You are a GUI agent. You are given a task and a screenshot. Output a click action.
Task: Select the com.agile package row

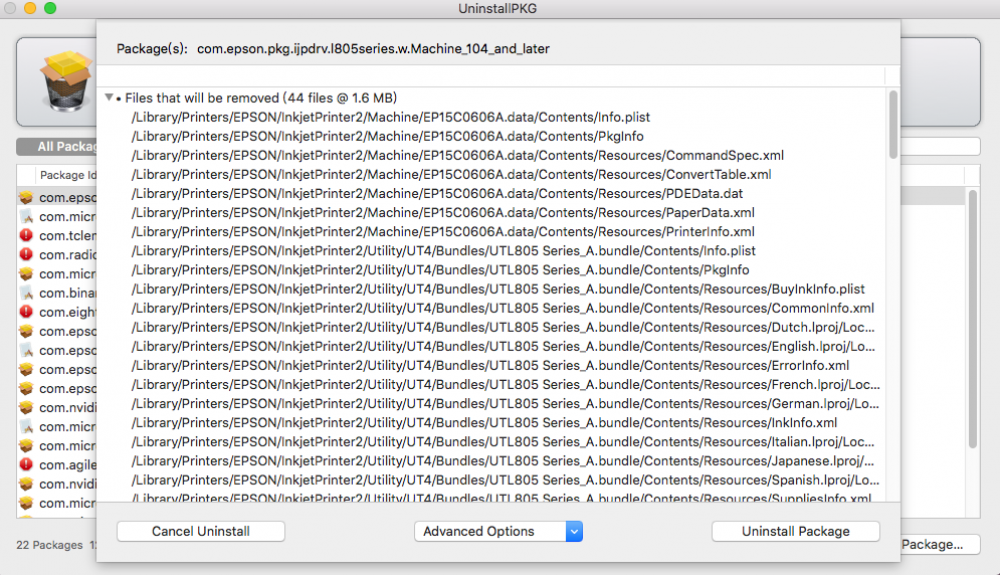click(x=57, y=465)
